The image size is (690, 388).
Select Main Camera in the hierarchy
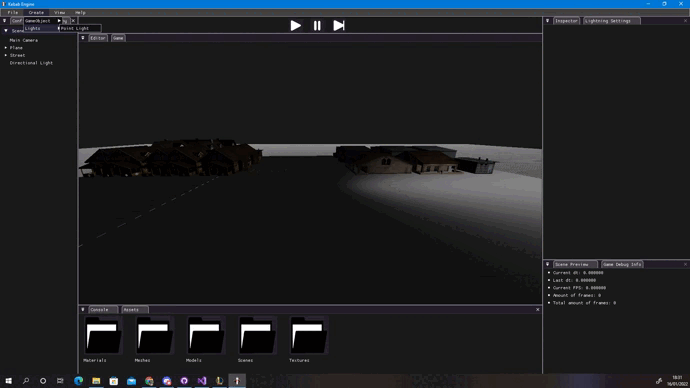click(24, 40)
